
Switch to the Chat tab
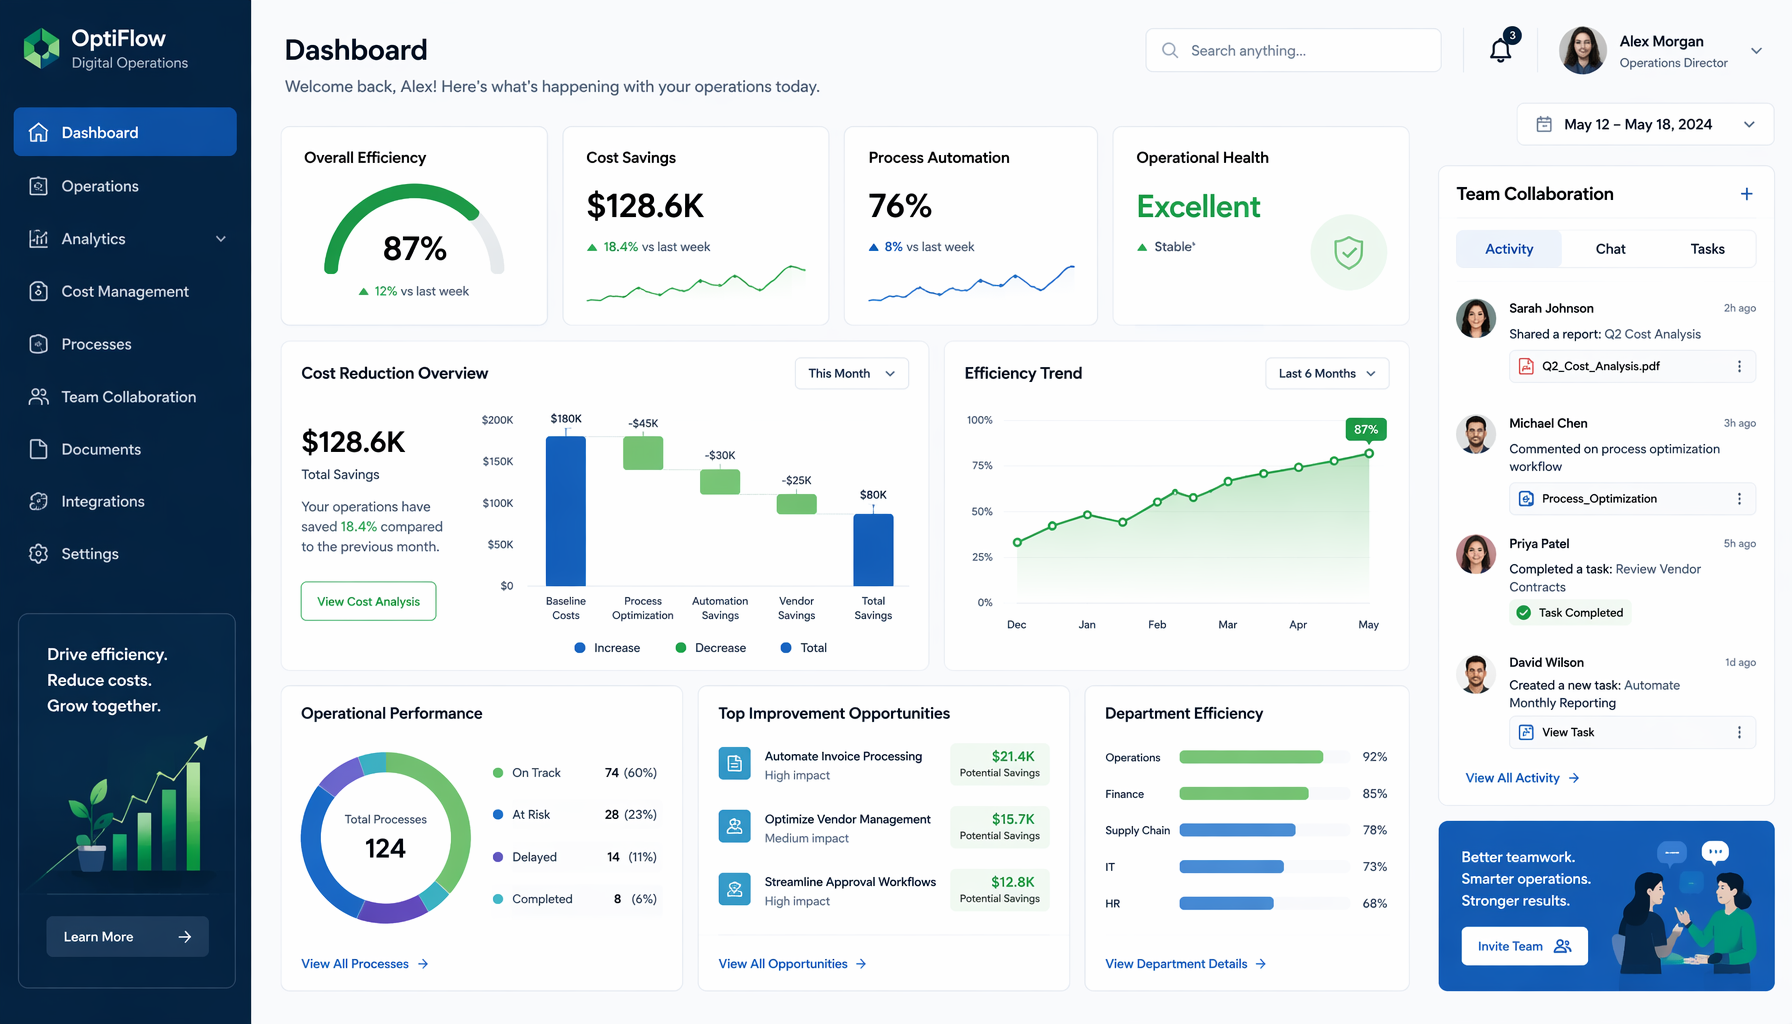(1610, 249)
